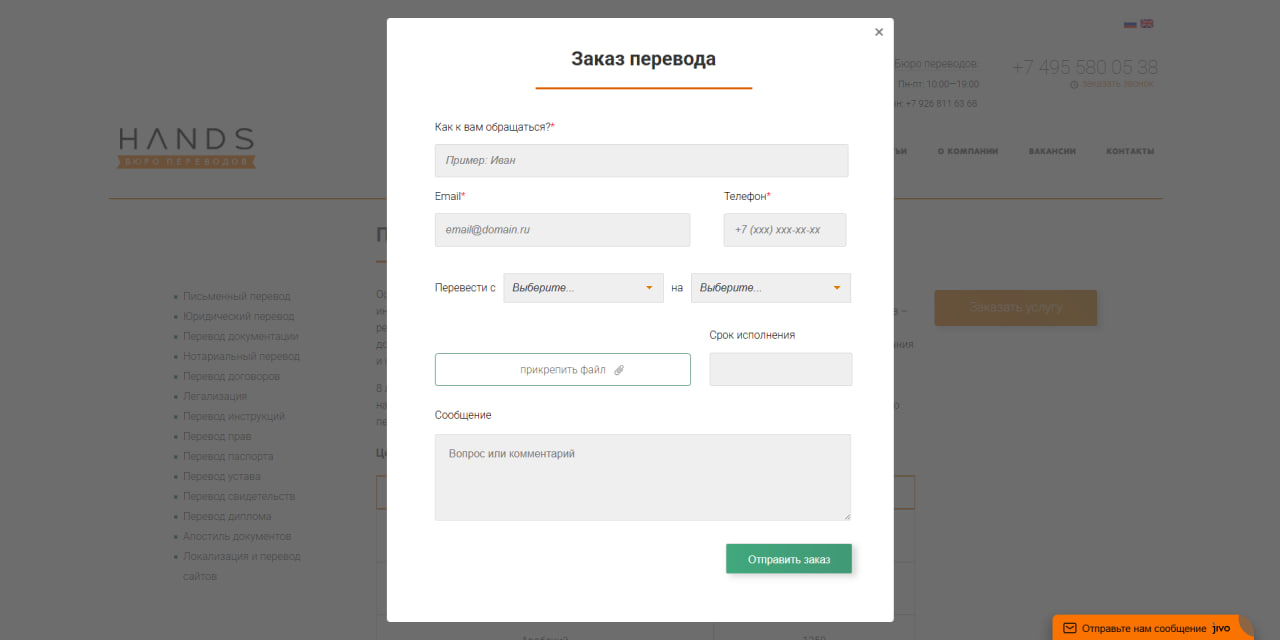
Task: Select the deadline field
Action: [x=780, y=369]
